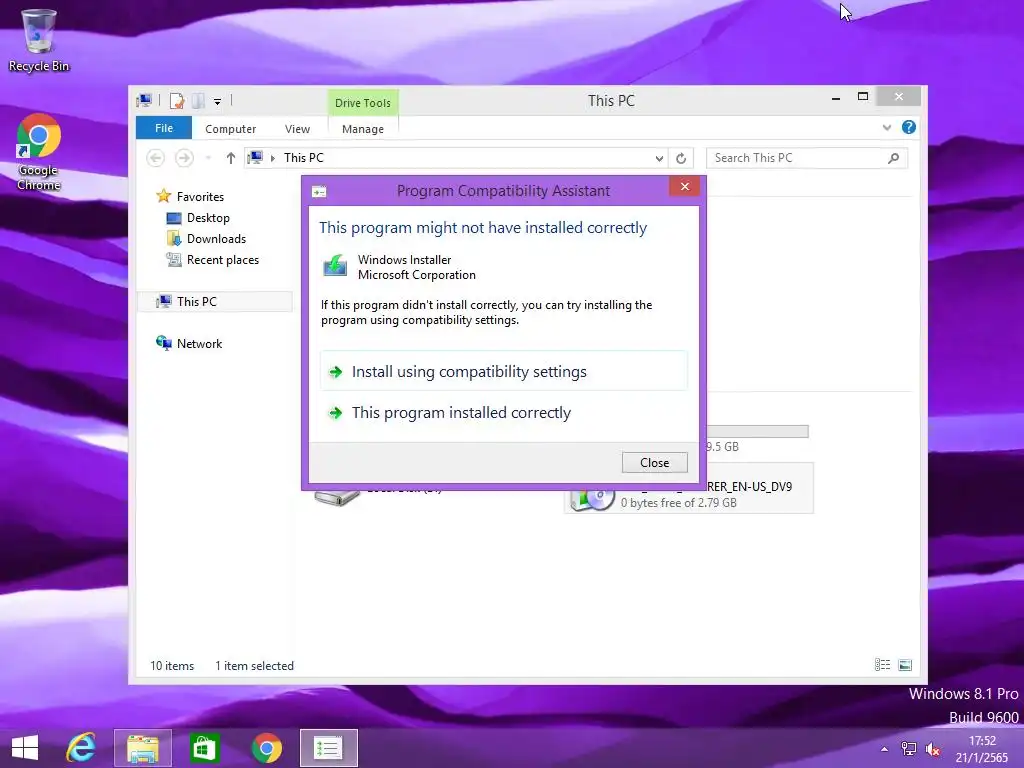Close Program Compatibility Assistant with red X

tap(684, 186)
